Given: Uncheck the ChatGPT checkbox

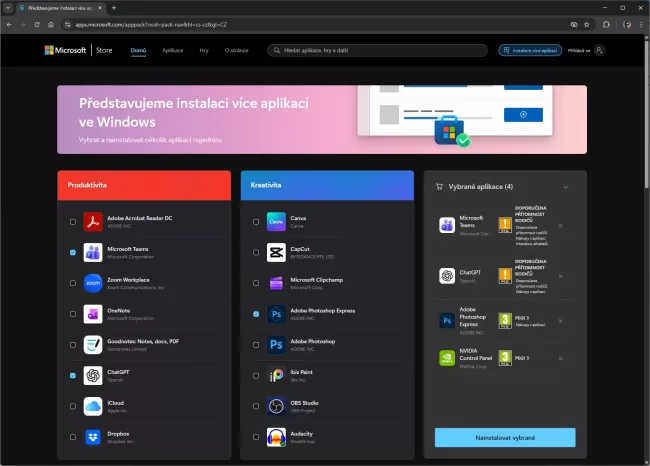Looking at the screenshot, I should 73,376.
